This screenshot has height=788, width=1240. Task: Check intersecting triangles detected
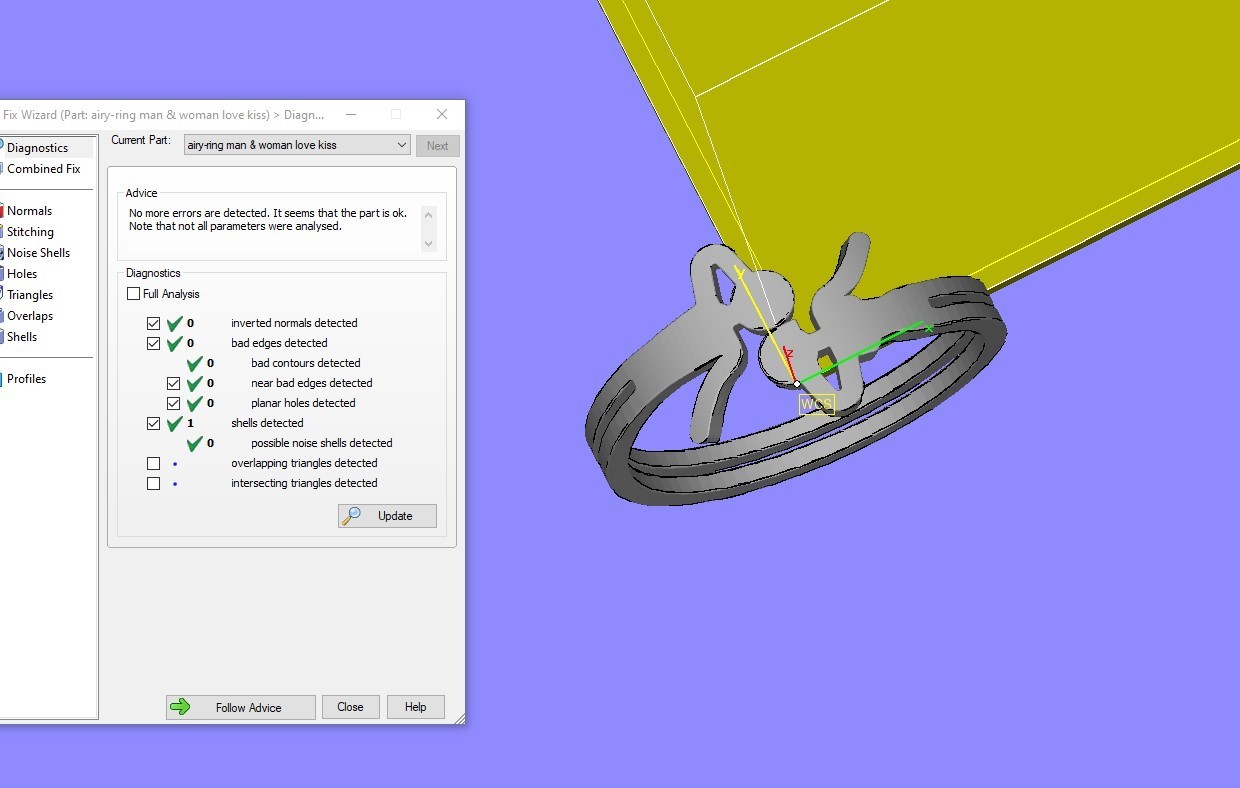click(154, 483)
